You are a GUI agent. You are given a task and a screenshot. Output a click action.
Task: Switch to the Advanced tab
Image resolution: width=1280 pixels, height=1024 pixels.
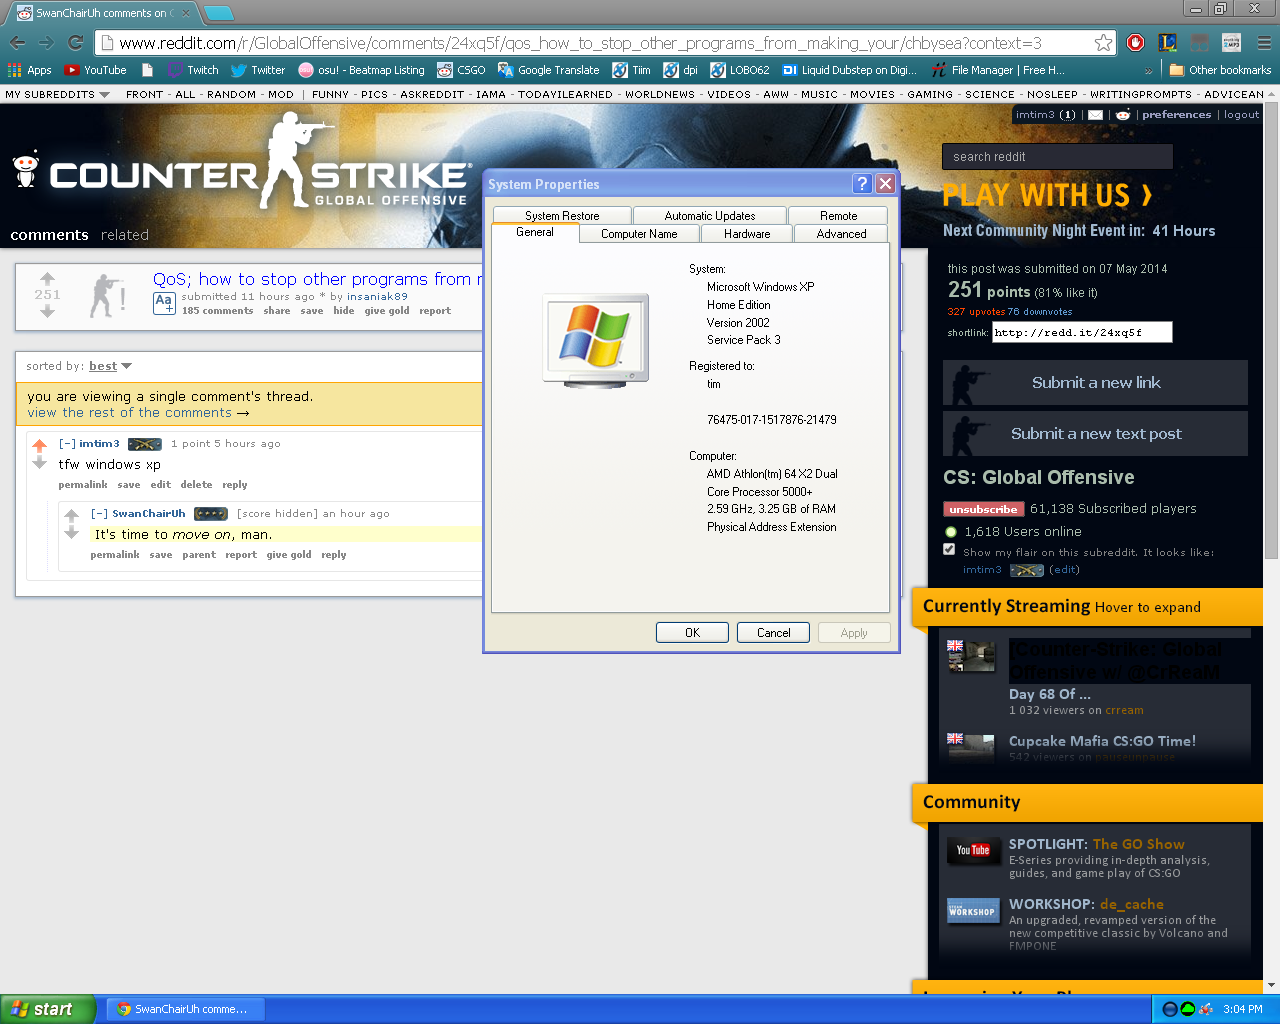click(841, 234)
